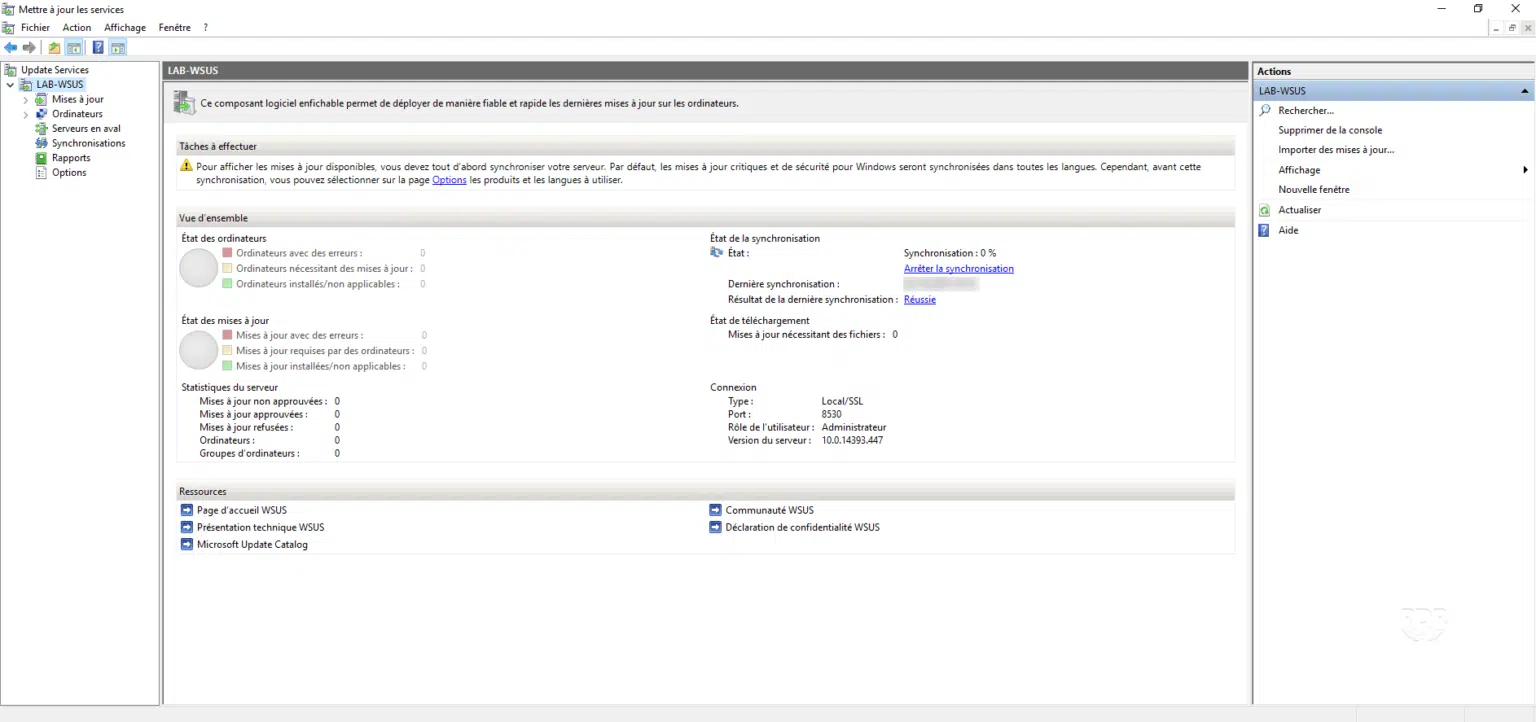Click Ordinateurs avec des erreurs legend entry
The height and width of the screenshot is (722, 1536).
[299, 254]
